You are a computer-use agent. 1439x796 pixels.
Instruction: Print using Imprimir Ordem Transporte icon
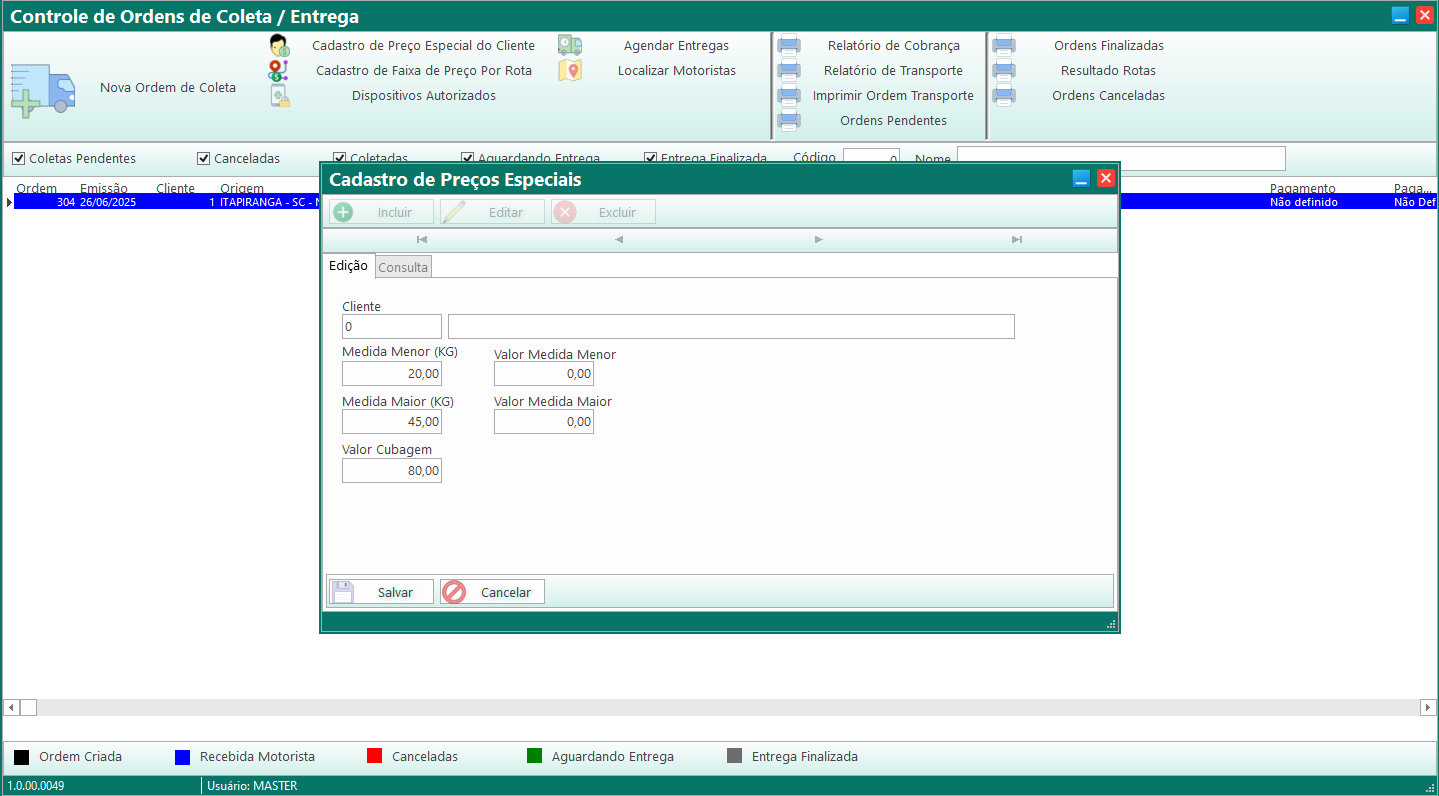click(789, 96)
